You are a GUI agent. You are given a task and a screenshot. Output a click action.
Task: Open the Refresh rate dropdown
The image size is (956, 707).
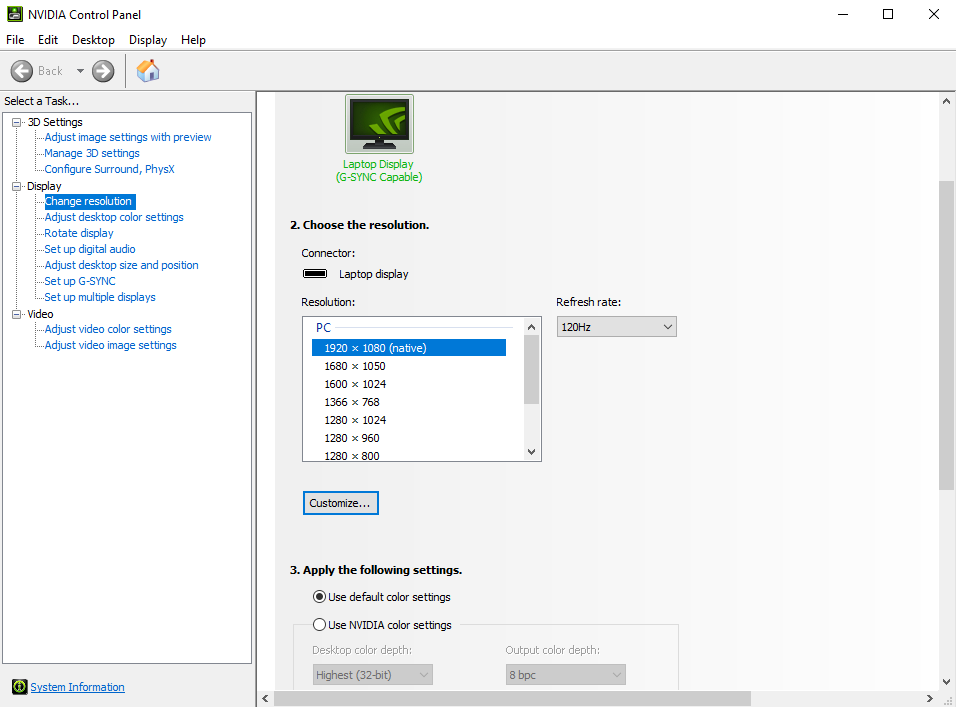[x=616, y=327]
